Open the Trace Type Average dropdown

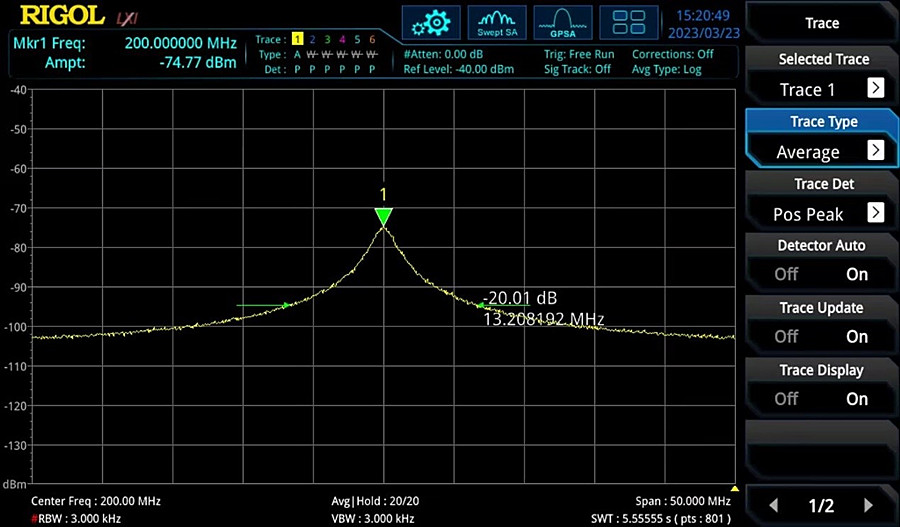[875, 151]
